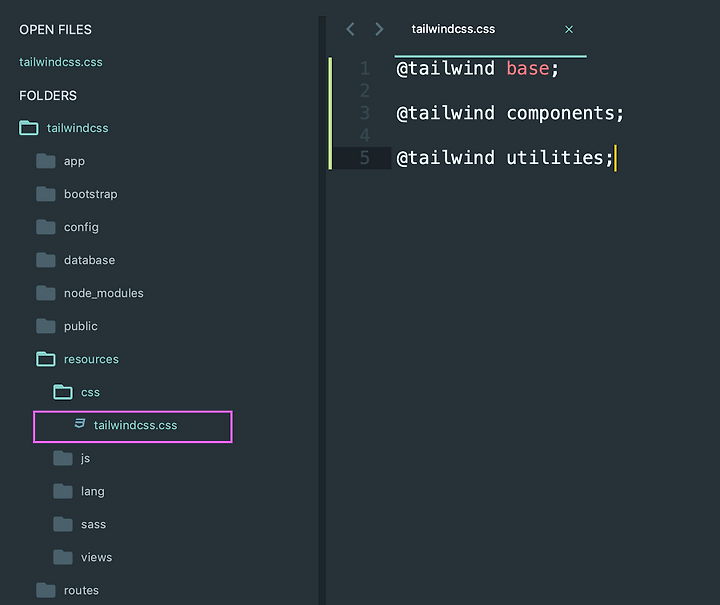Viewport: 720px width, 605px height.
Task: Expand the config folder label
Action: point(81,227)
